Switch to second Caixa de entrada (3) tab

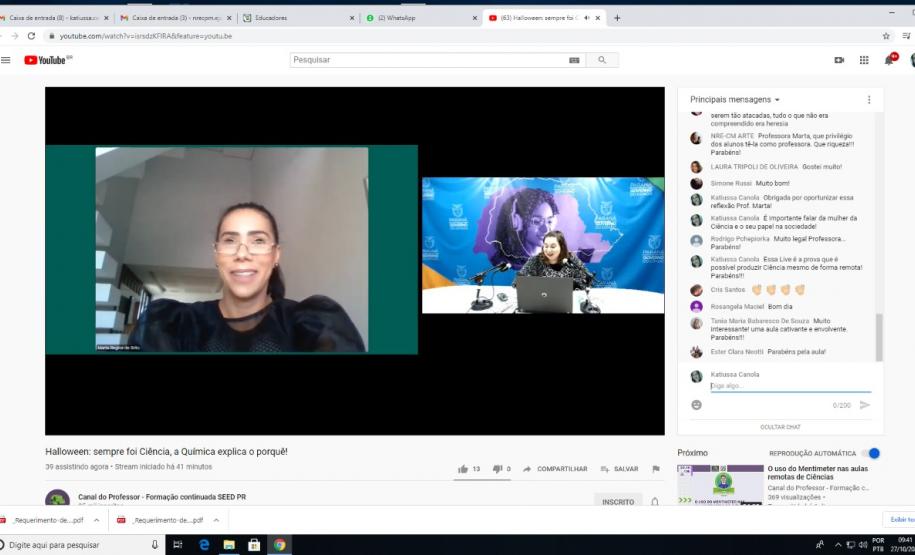pos(175,18)
